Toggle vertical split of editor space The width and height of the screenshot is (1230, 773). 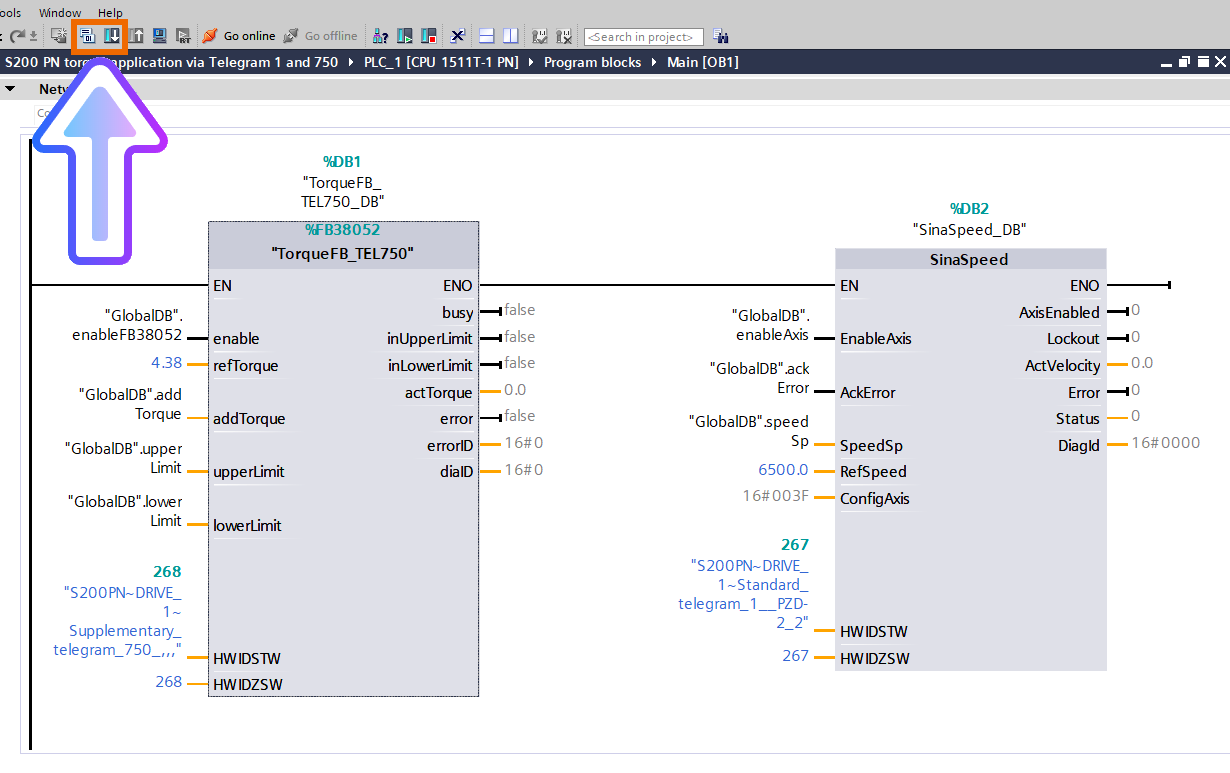click(x=509, y=37)
